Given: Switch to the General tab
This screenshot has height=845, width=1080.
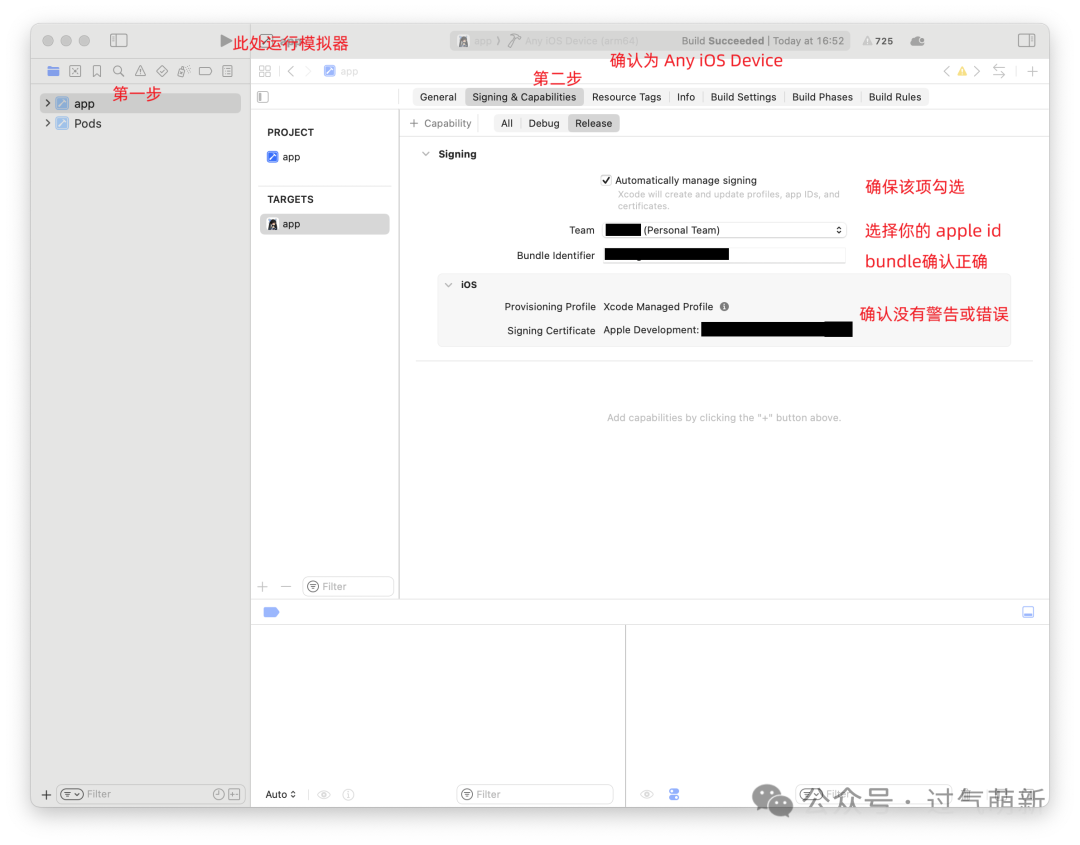Looking at the screenshot, I should (x=438, y=97).
